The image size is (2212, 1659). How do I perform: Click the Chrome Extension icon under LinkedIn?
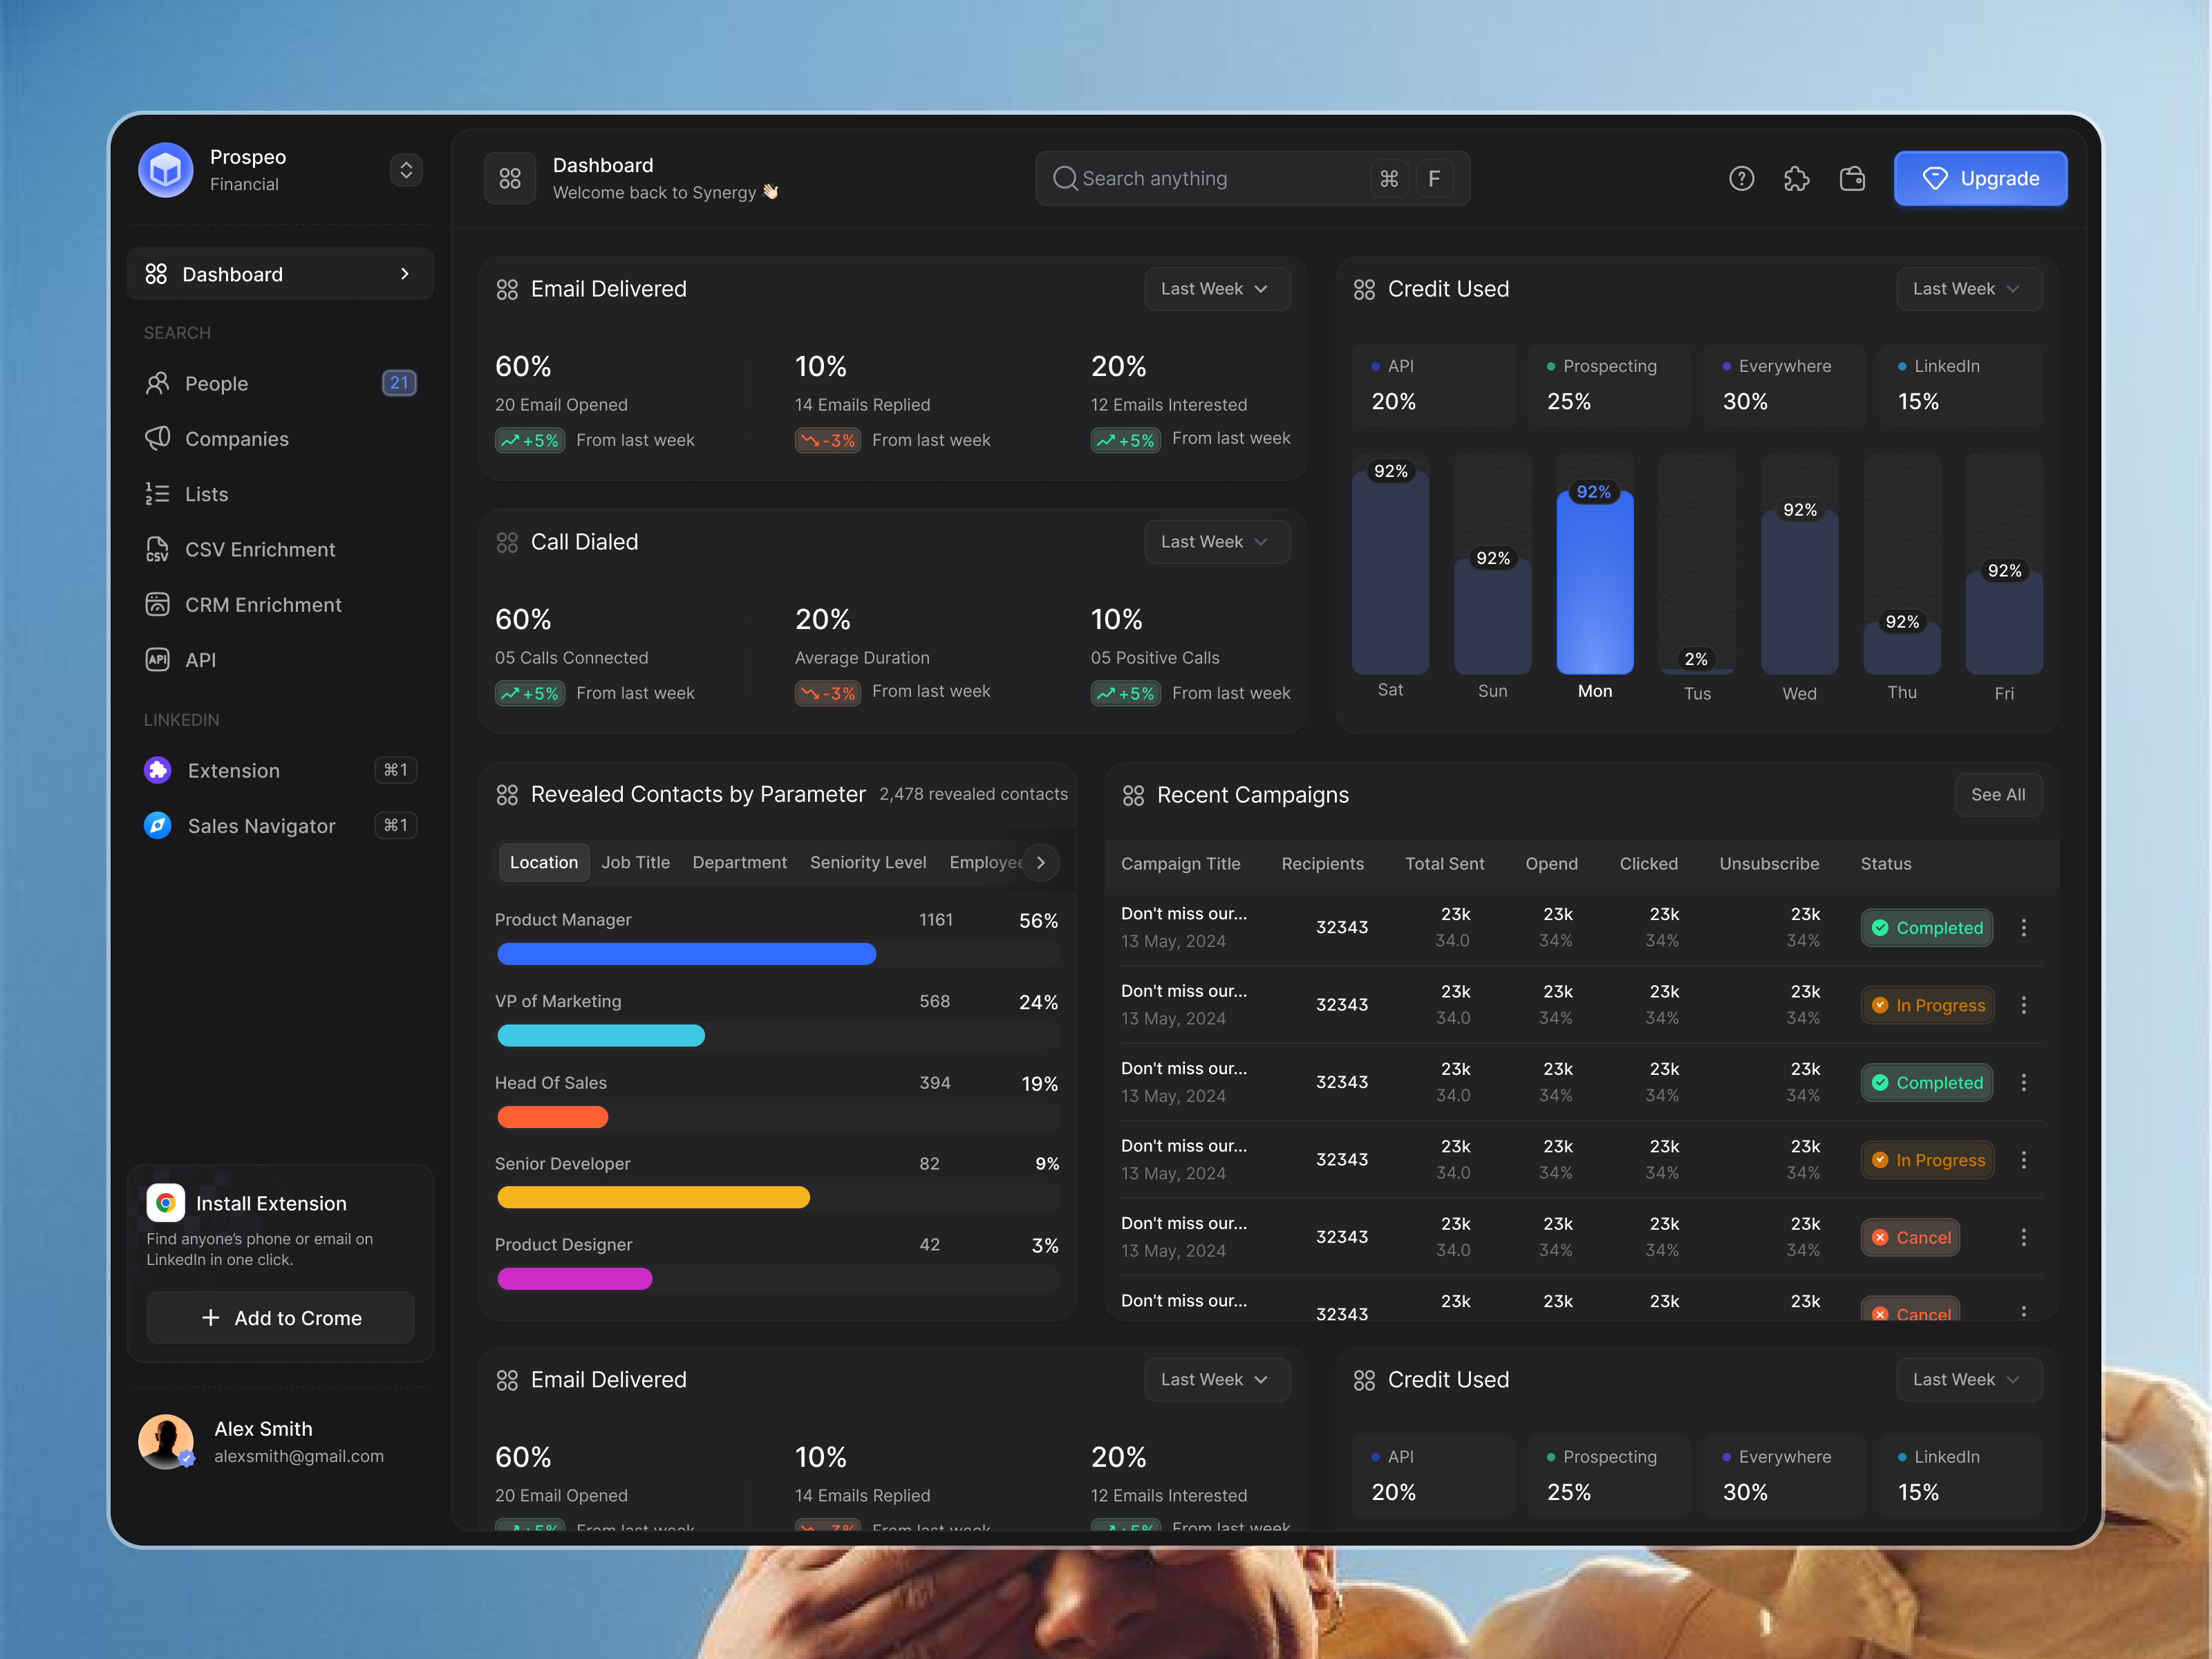[x=157, y=770]
